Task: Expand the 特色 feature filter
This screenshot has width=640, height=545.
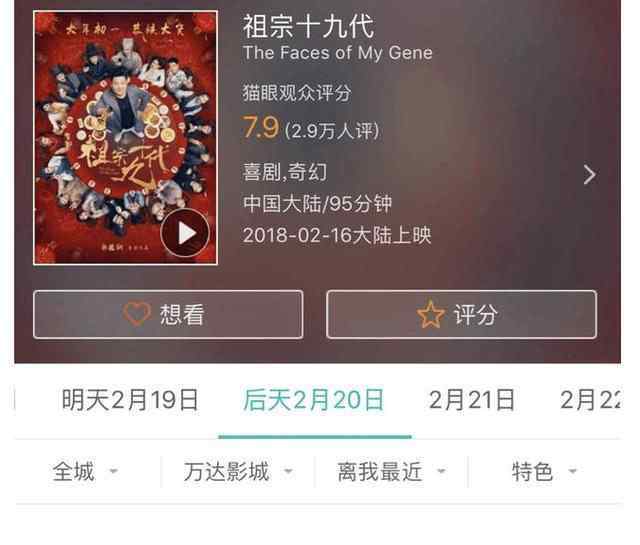Action: coord(544,472)
